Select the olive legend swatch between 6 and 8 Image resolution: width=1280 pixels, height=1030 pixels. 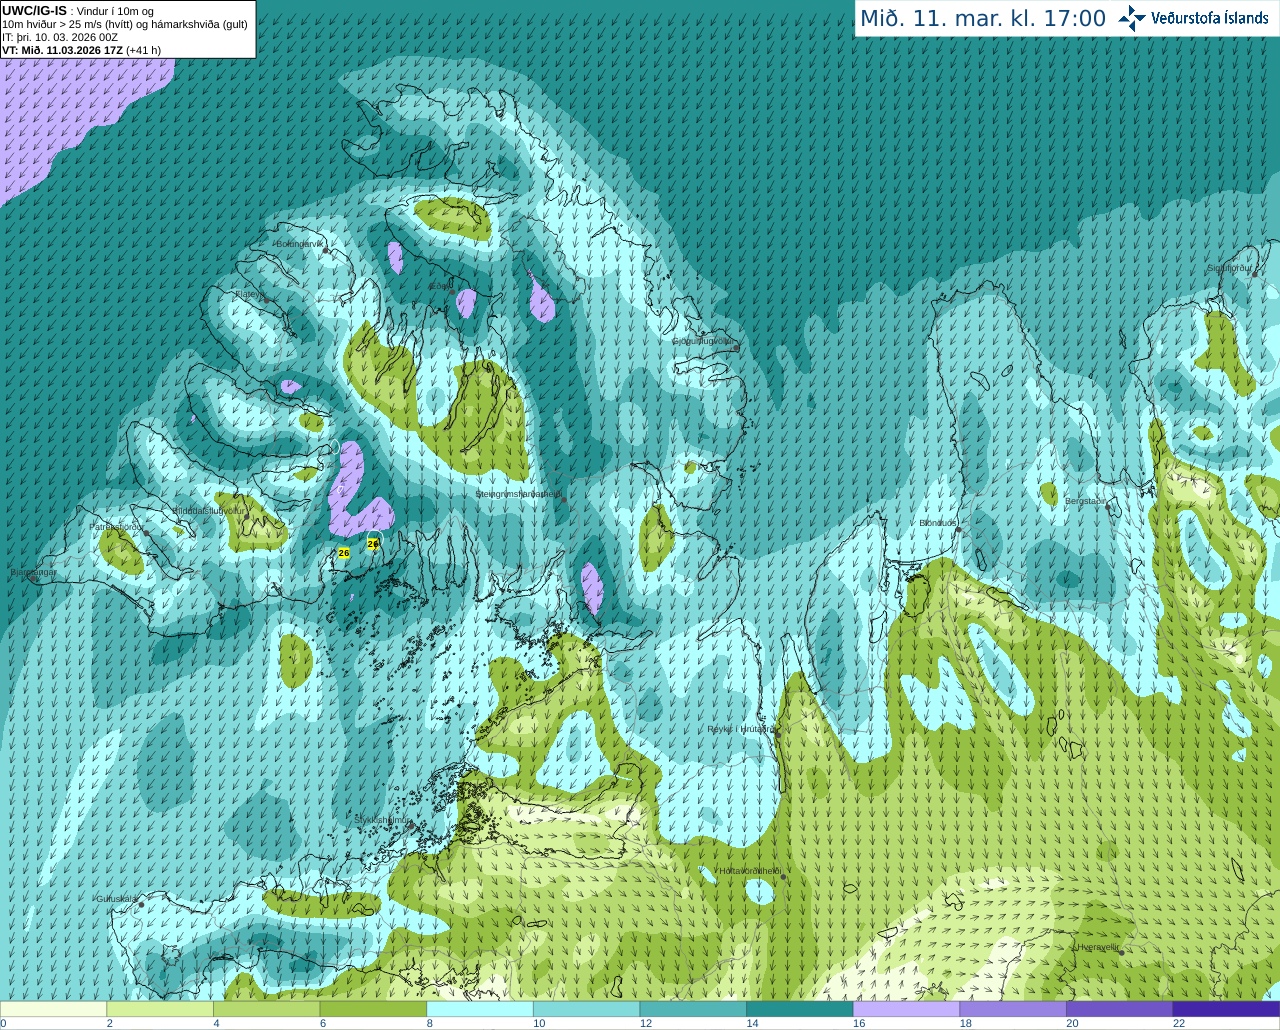click(373, 1009)
